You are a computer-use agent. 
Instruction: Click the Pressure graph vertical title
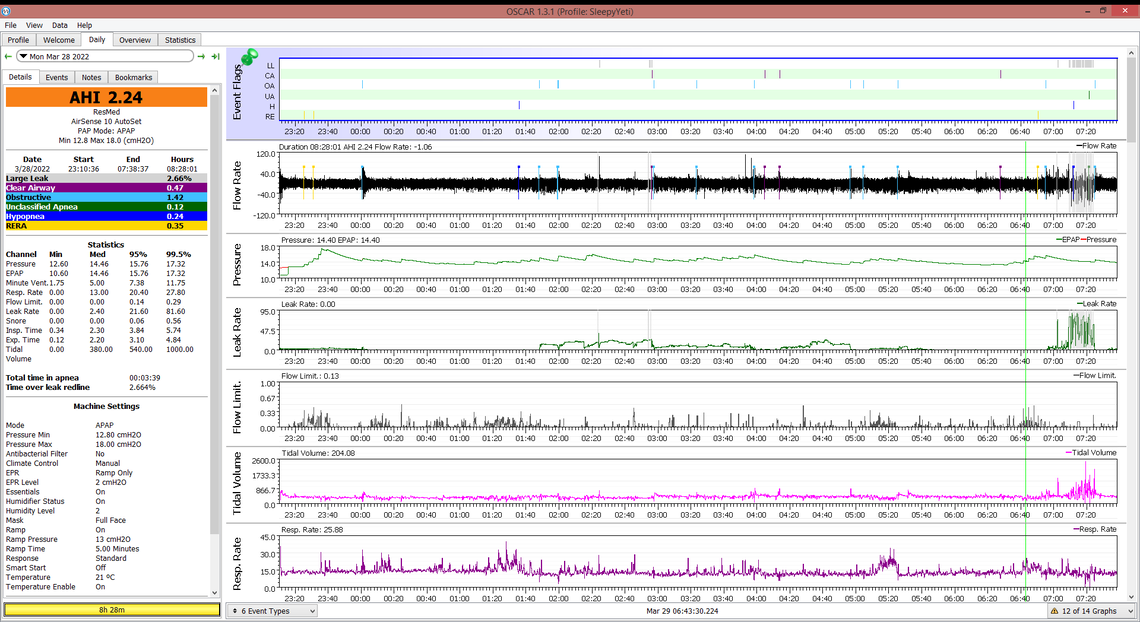pyautogui.click(x=237, y=264)
